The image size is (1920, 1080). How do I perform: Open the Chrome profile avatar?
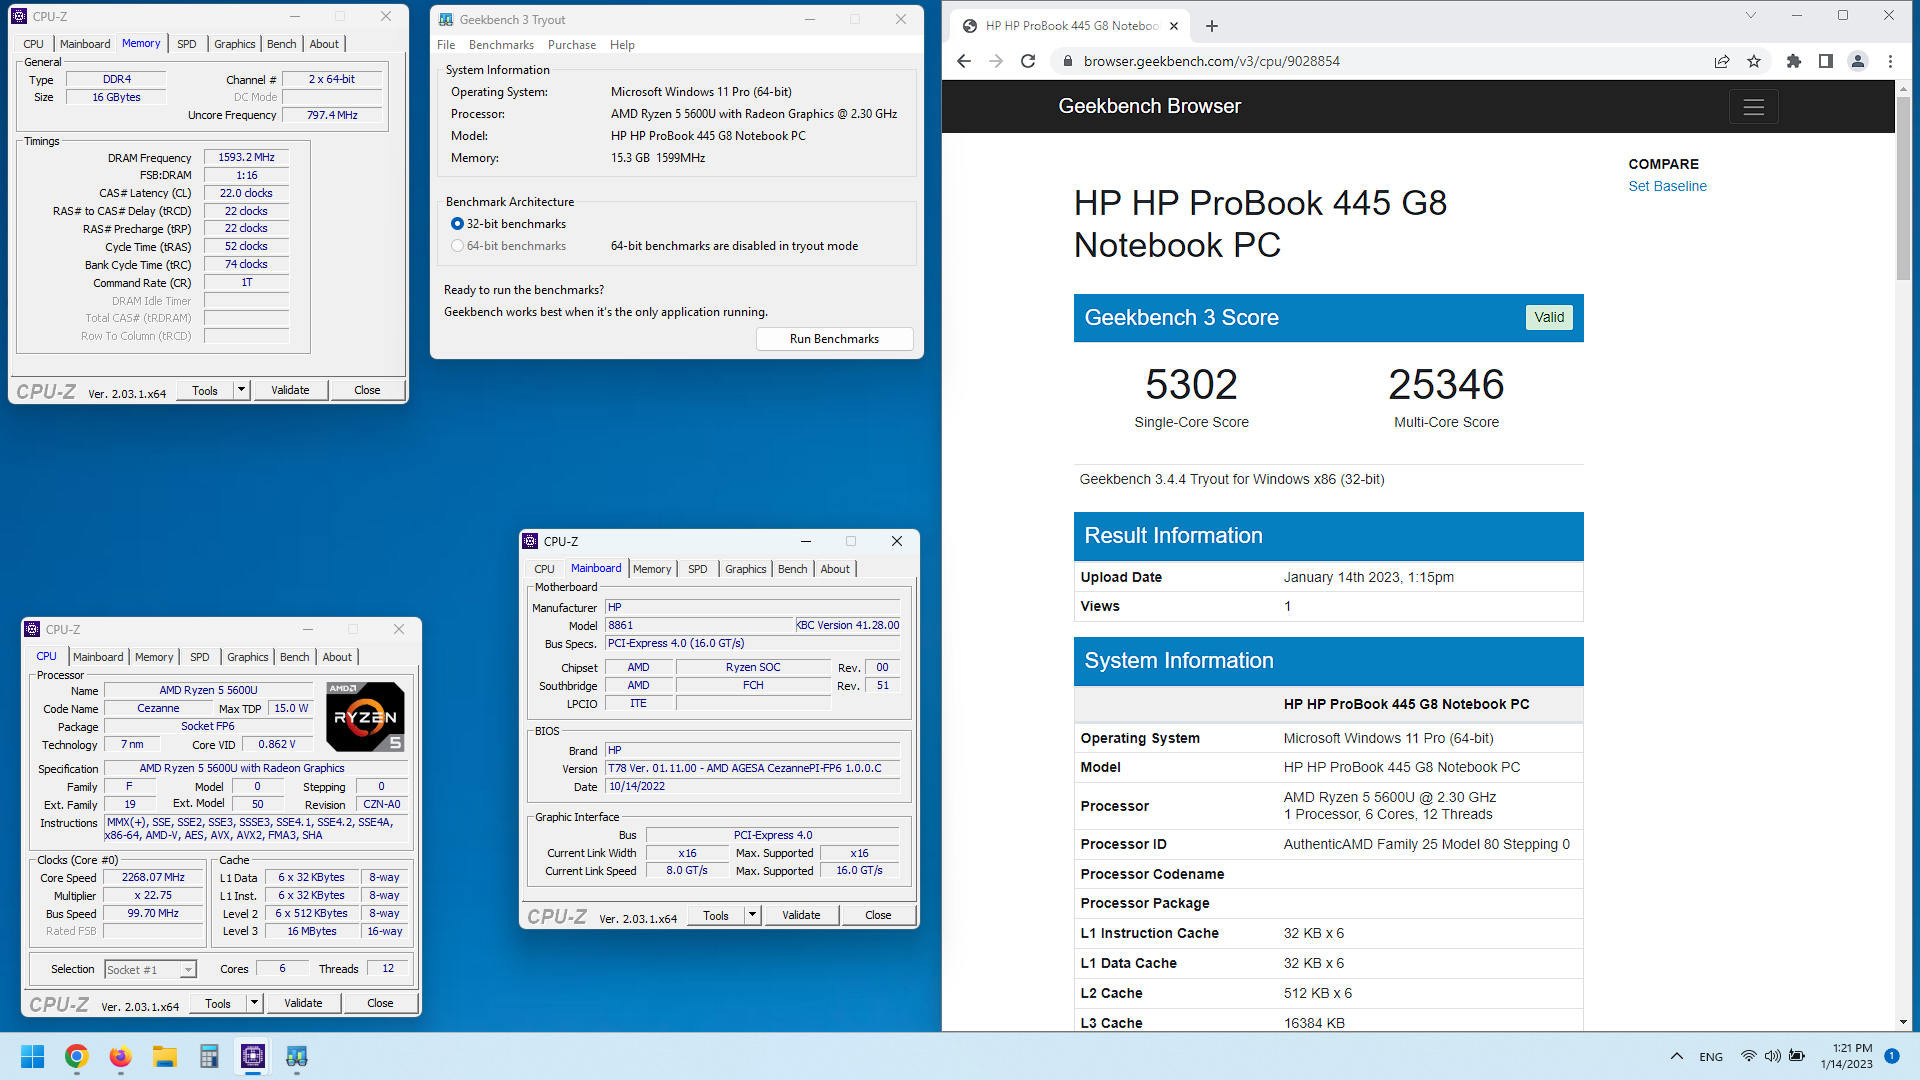pyautogui.click(x=1858, y=61)
